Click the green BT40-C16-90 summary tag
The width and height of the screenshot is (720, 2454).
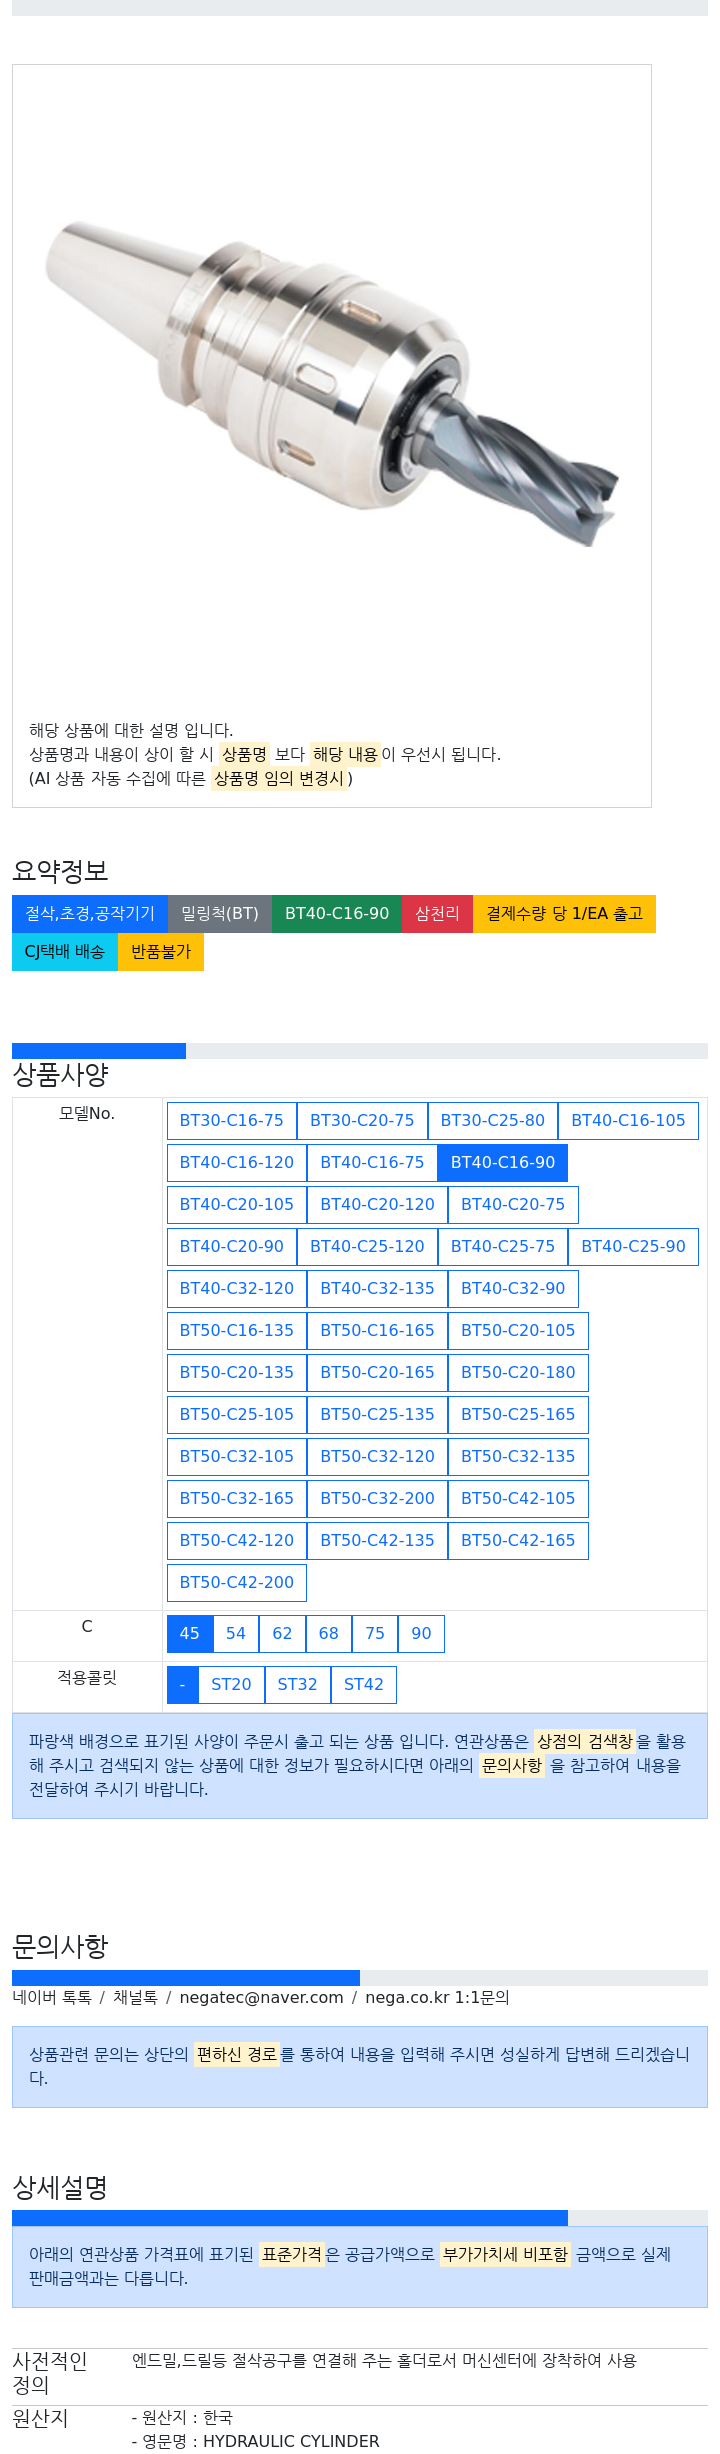pos(337,913)
